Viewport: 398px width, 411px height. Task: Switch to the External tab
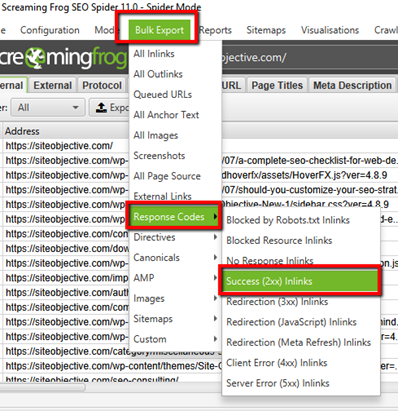pyautogui.click(x=52, y=85)
